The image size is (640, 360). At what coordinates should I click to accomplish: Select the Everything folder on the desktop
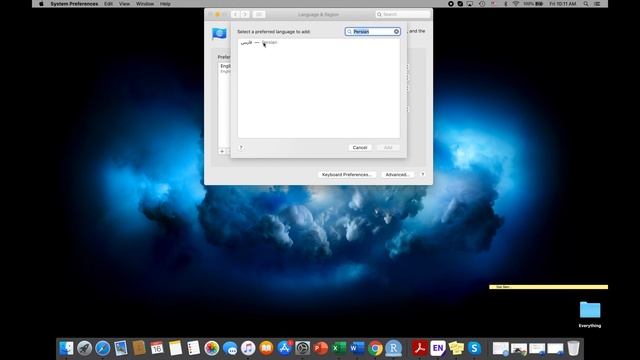(x=590, y=314)
